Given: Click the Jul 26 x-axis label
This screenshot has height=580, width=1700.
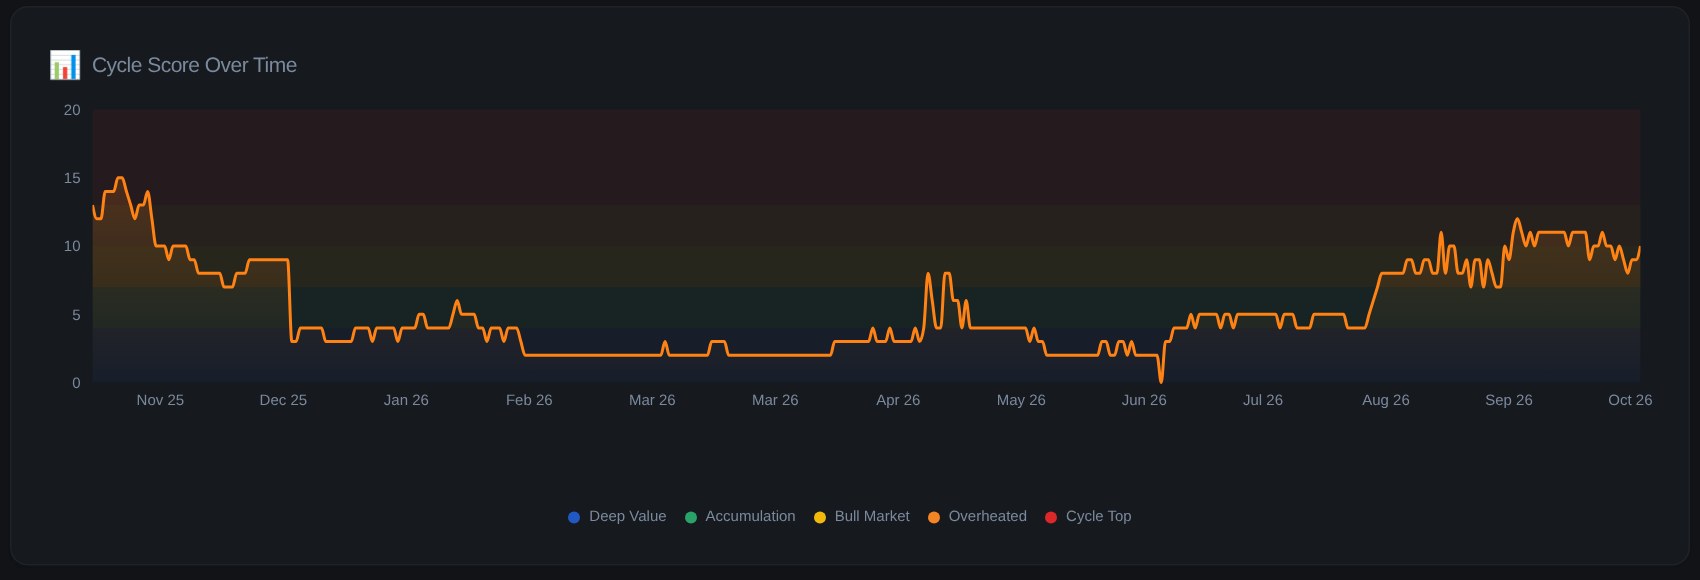Looking at the screenshot, I should (1263, 400).
